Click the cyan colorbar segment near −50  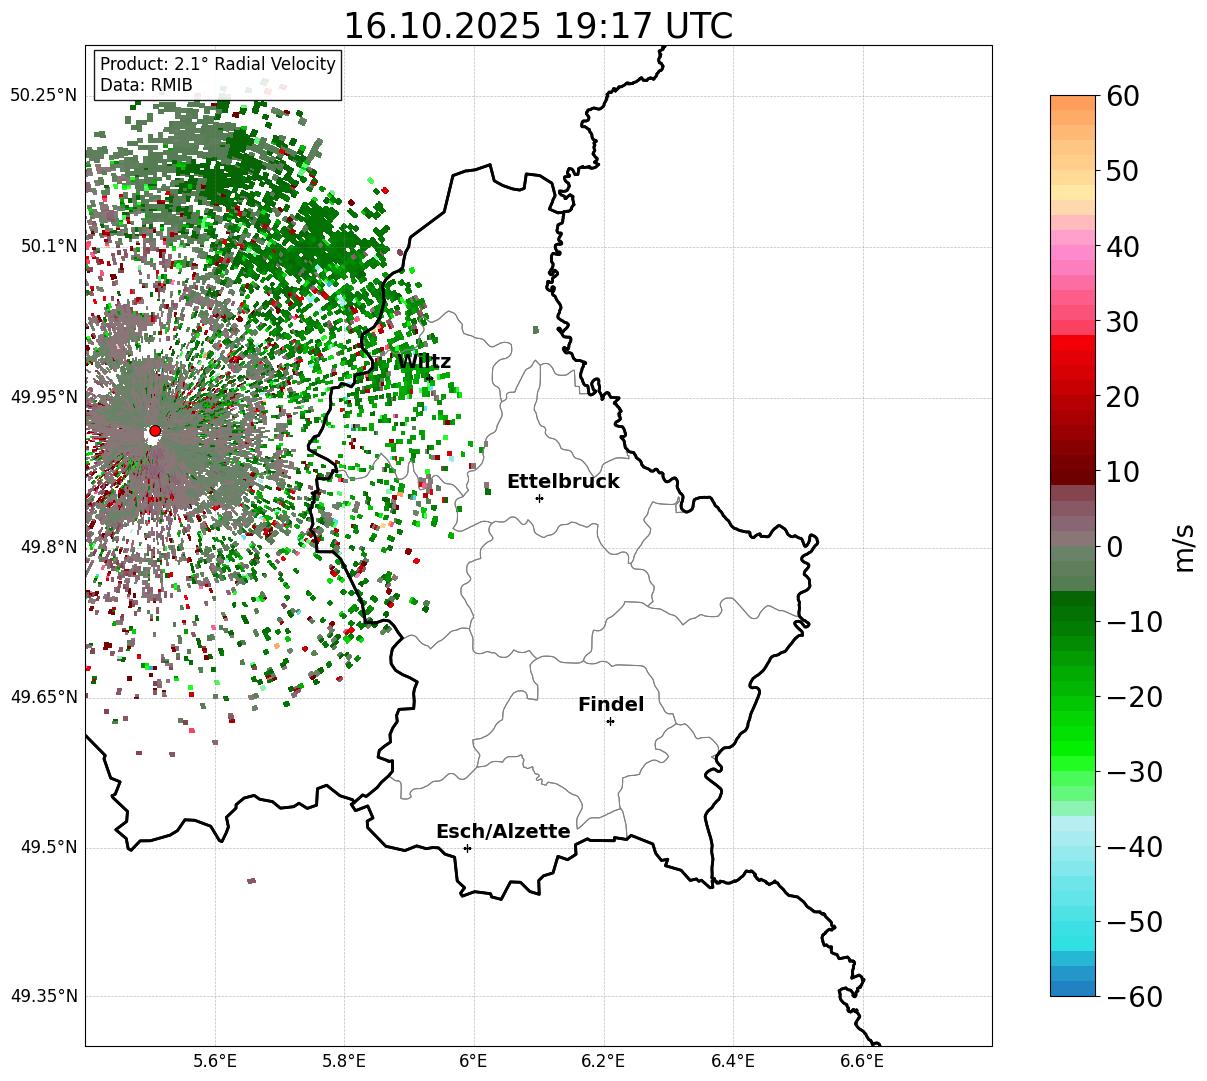(1073, 928)
